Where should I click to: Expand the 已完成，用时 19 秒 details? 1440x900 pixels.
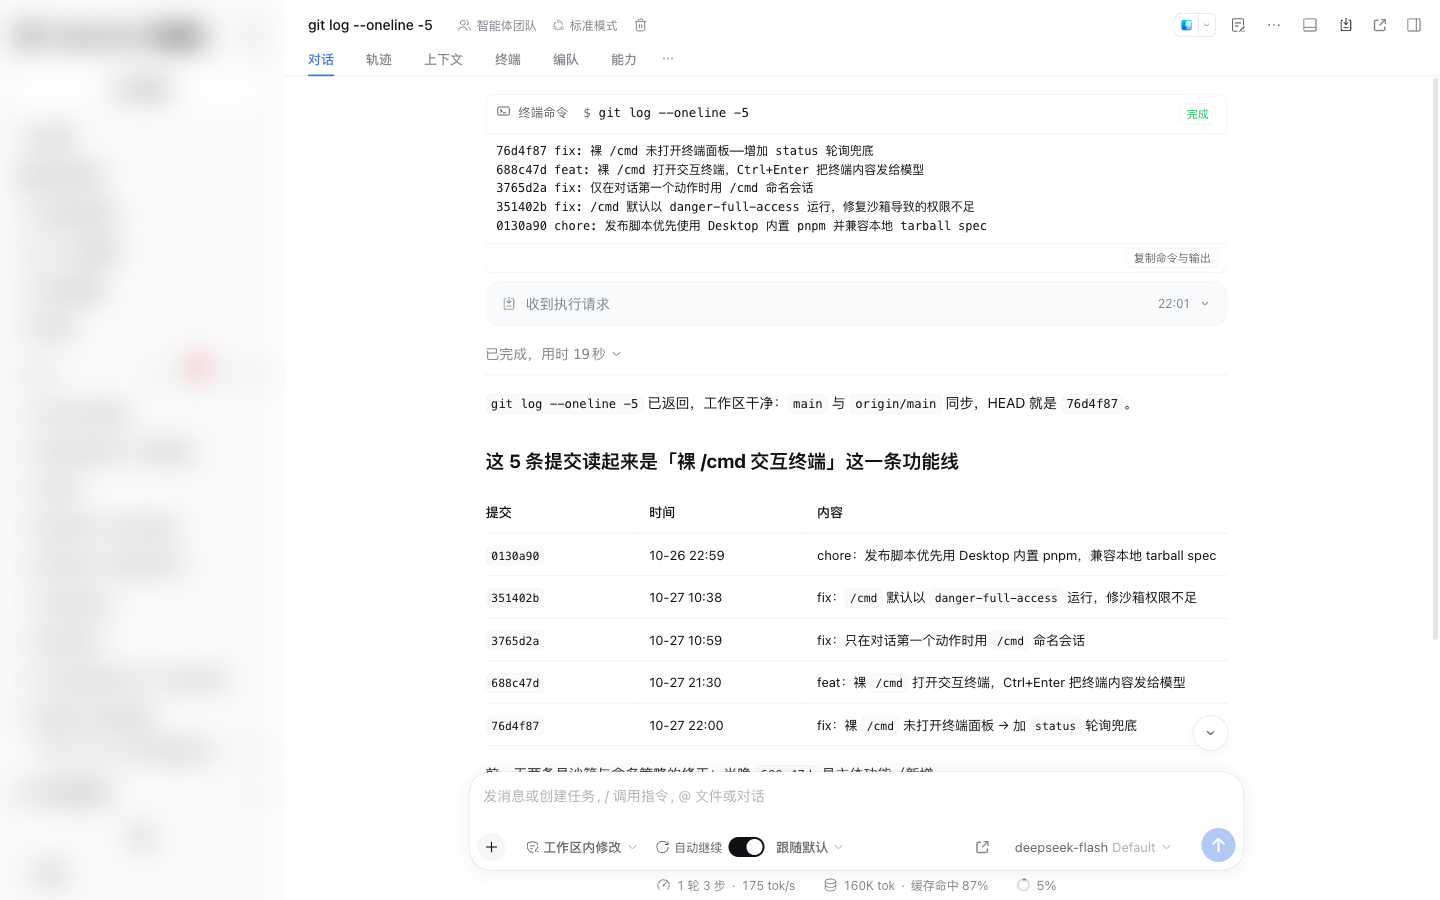pyautogui.click(x=553, y=354)
